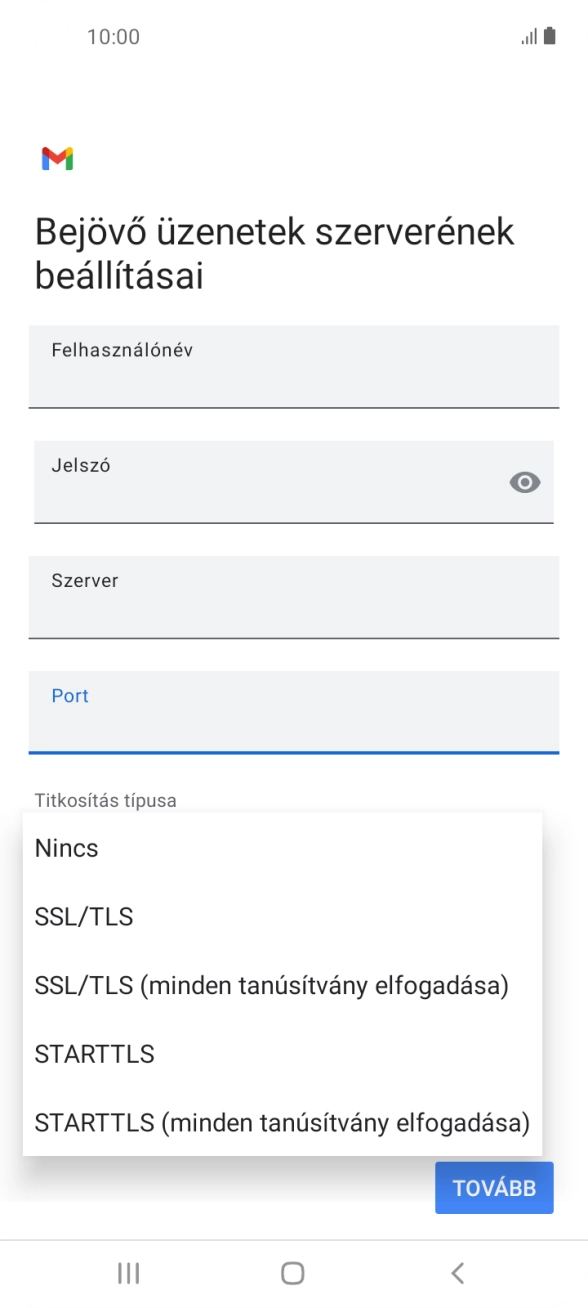Tap the highlighted Port field underline

coord(293,746)
